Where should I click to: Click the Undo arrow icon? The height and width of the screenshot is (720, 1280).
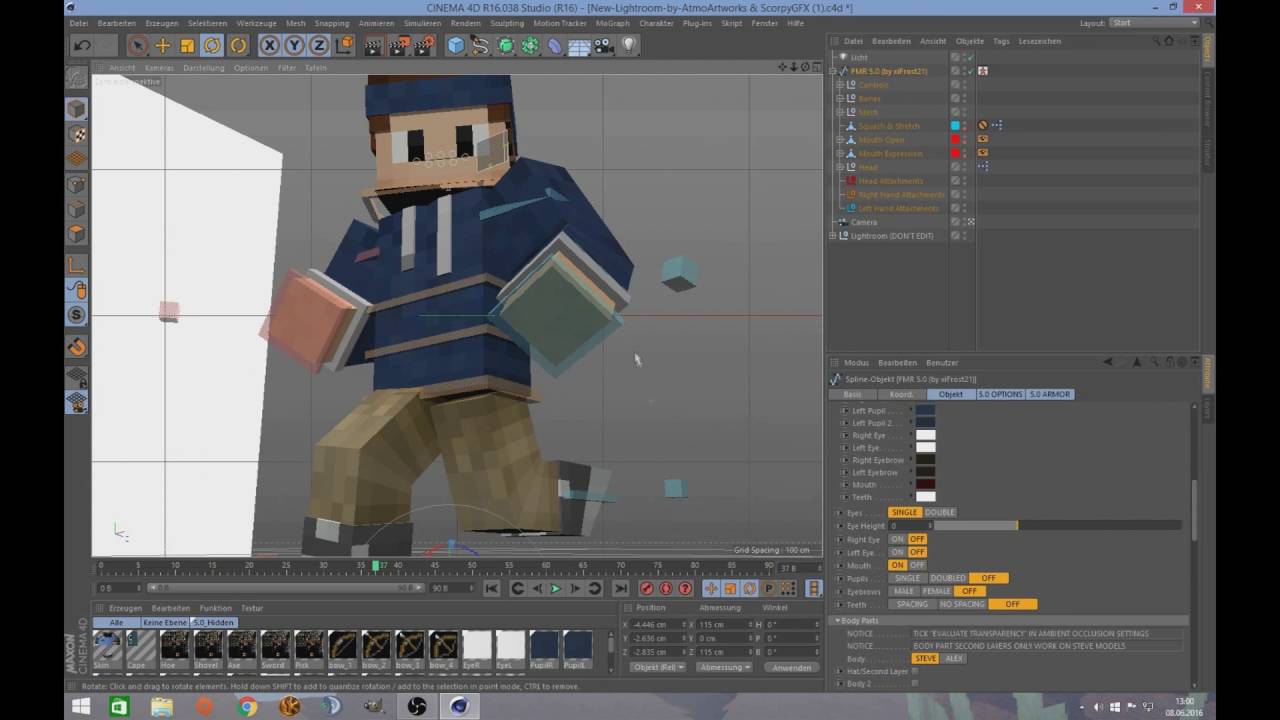tap(83, 45)
